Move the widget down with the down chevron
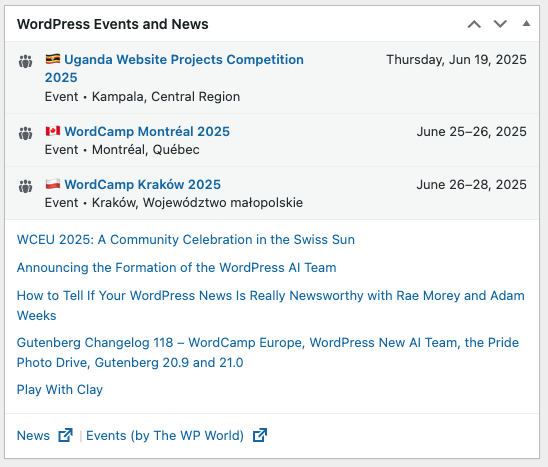The image size is (548, 467). [500, 24]
